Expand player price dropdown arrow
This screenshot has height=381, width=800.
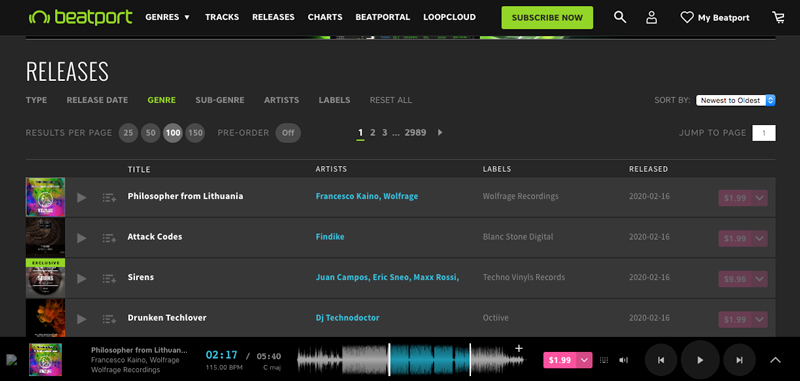tap(584, 360)
